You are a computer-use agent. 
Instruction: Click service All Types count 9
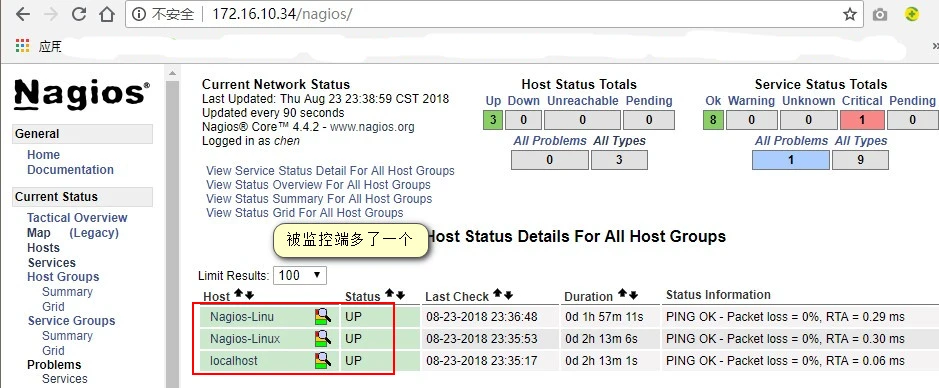pos(860,160)
